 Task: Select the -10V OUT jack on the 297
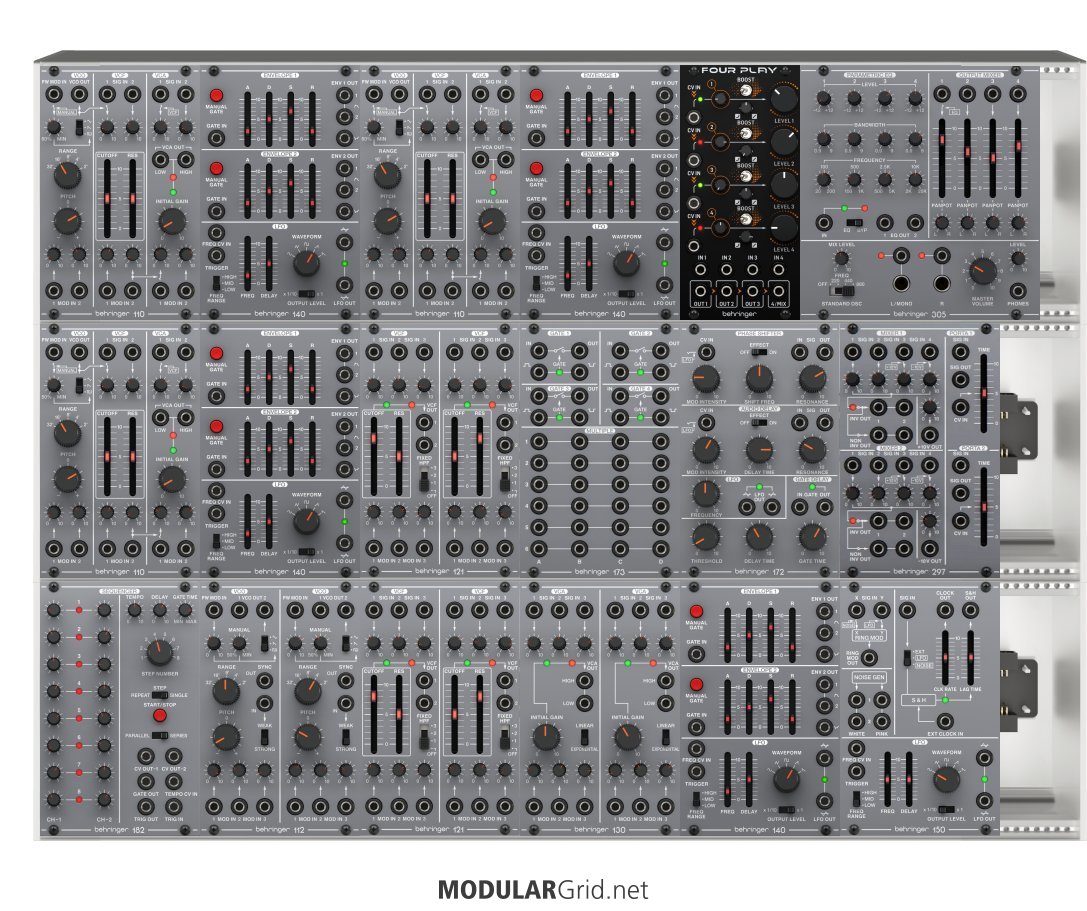coord(930,548)
